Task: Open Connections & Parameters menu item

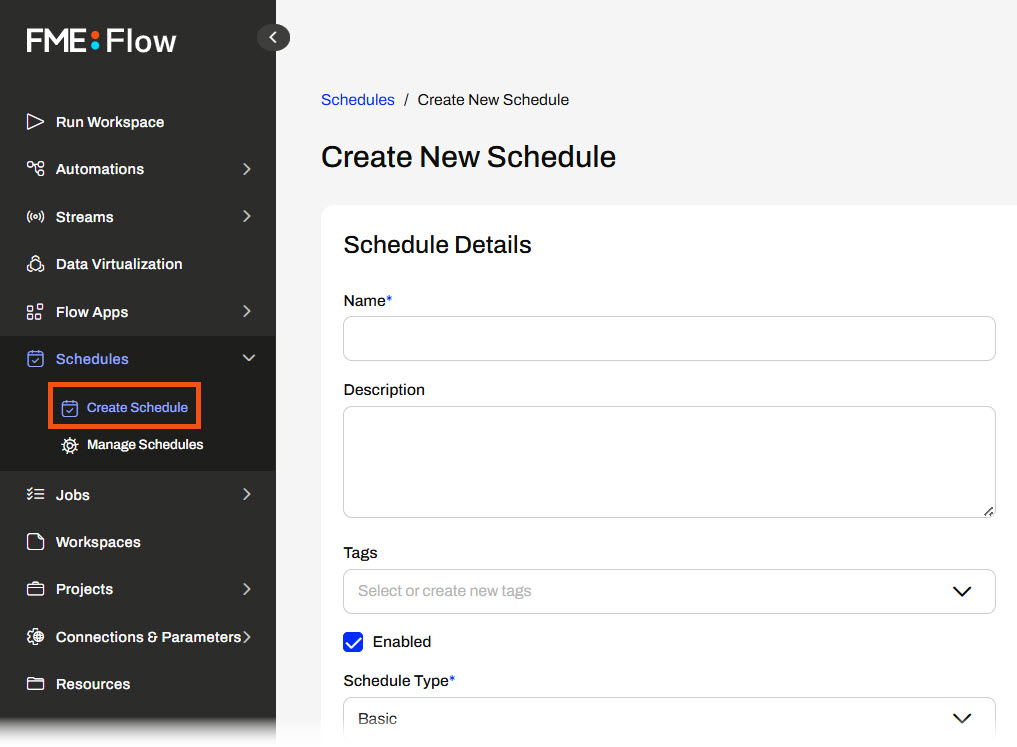Action: click(148, 637)
